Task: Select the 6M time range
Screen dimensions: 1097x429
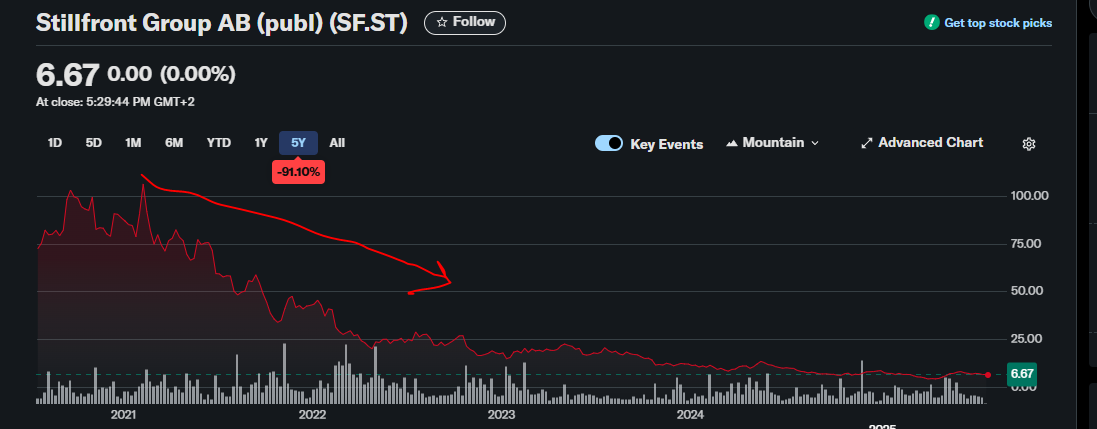Action: 174,143
